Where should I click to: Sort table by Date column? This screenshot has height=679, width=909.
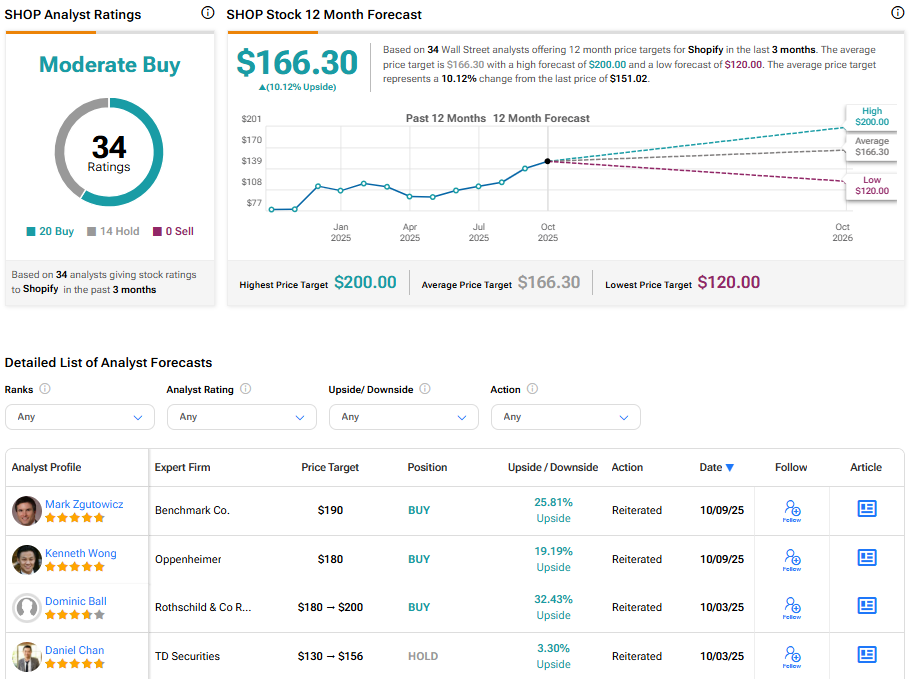pos(716,467)
